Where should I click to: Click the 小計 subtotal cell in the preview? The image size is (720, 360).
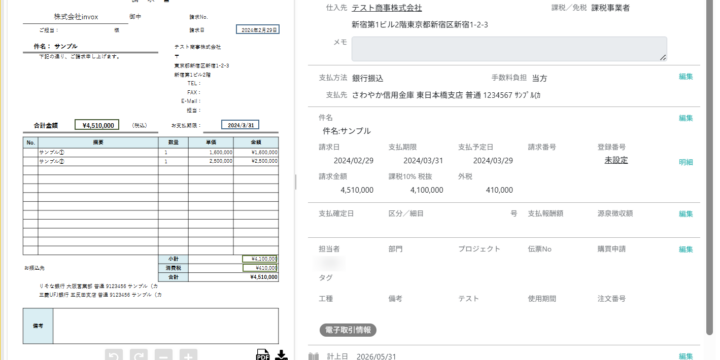tap(173, 259)
